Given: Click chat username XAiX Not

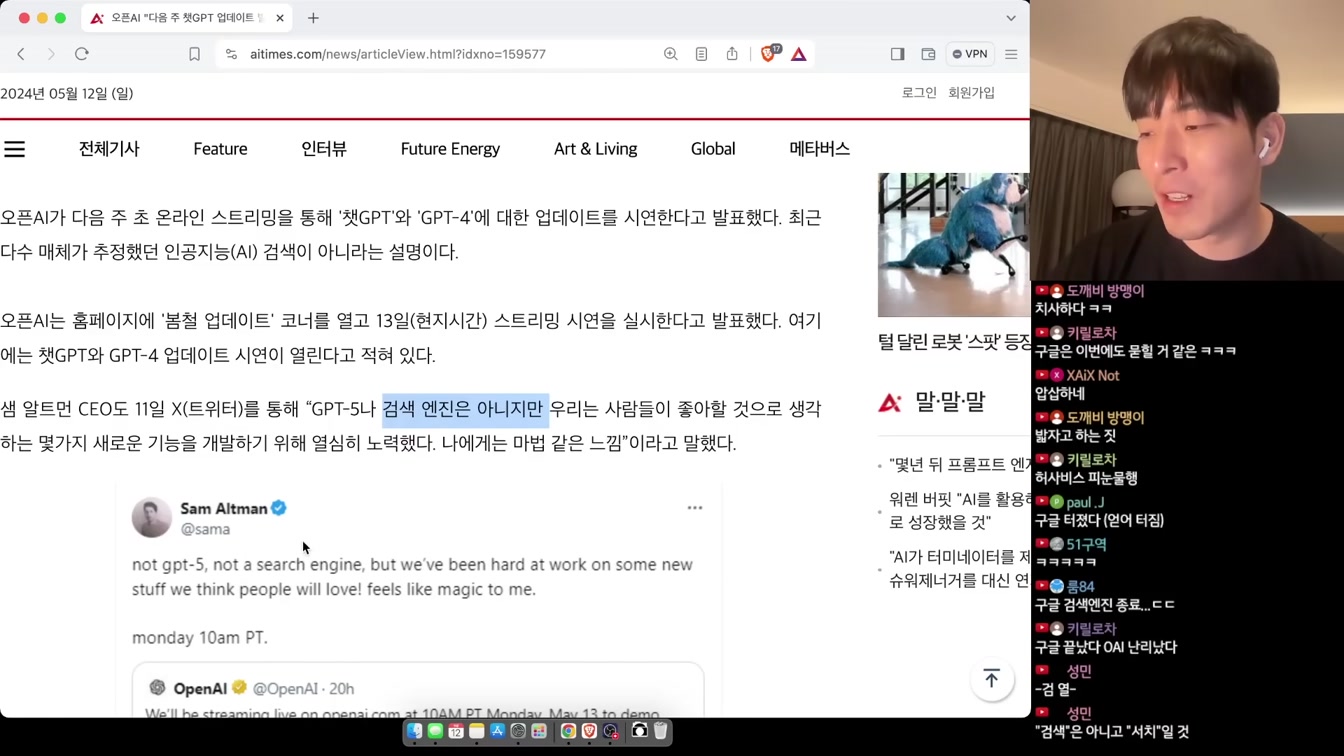Looking at the screenshot, I should pyautogui.click(x=1092, y=375).
